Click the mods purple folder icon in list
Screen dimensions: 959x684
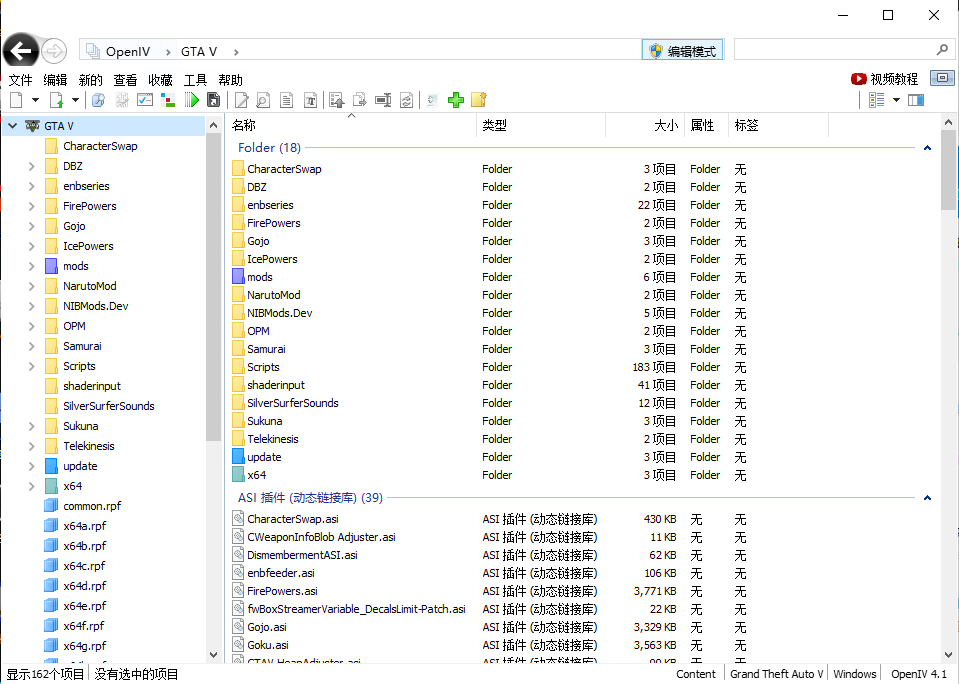[x=239, y=277]
